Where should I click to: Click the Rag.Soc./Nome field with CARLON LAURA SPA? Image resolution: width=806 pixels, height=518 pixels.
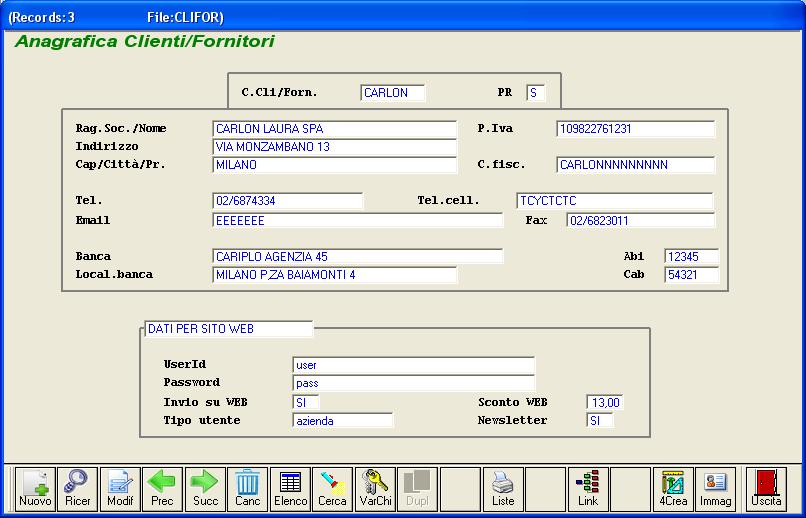click(334, 129)
